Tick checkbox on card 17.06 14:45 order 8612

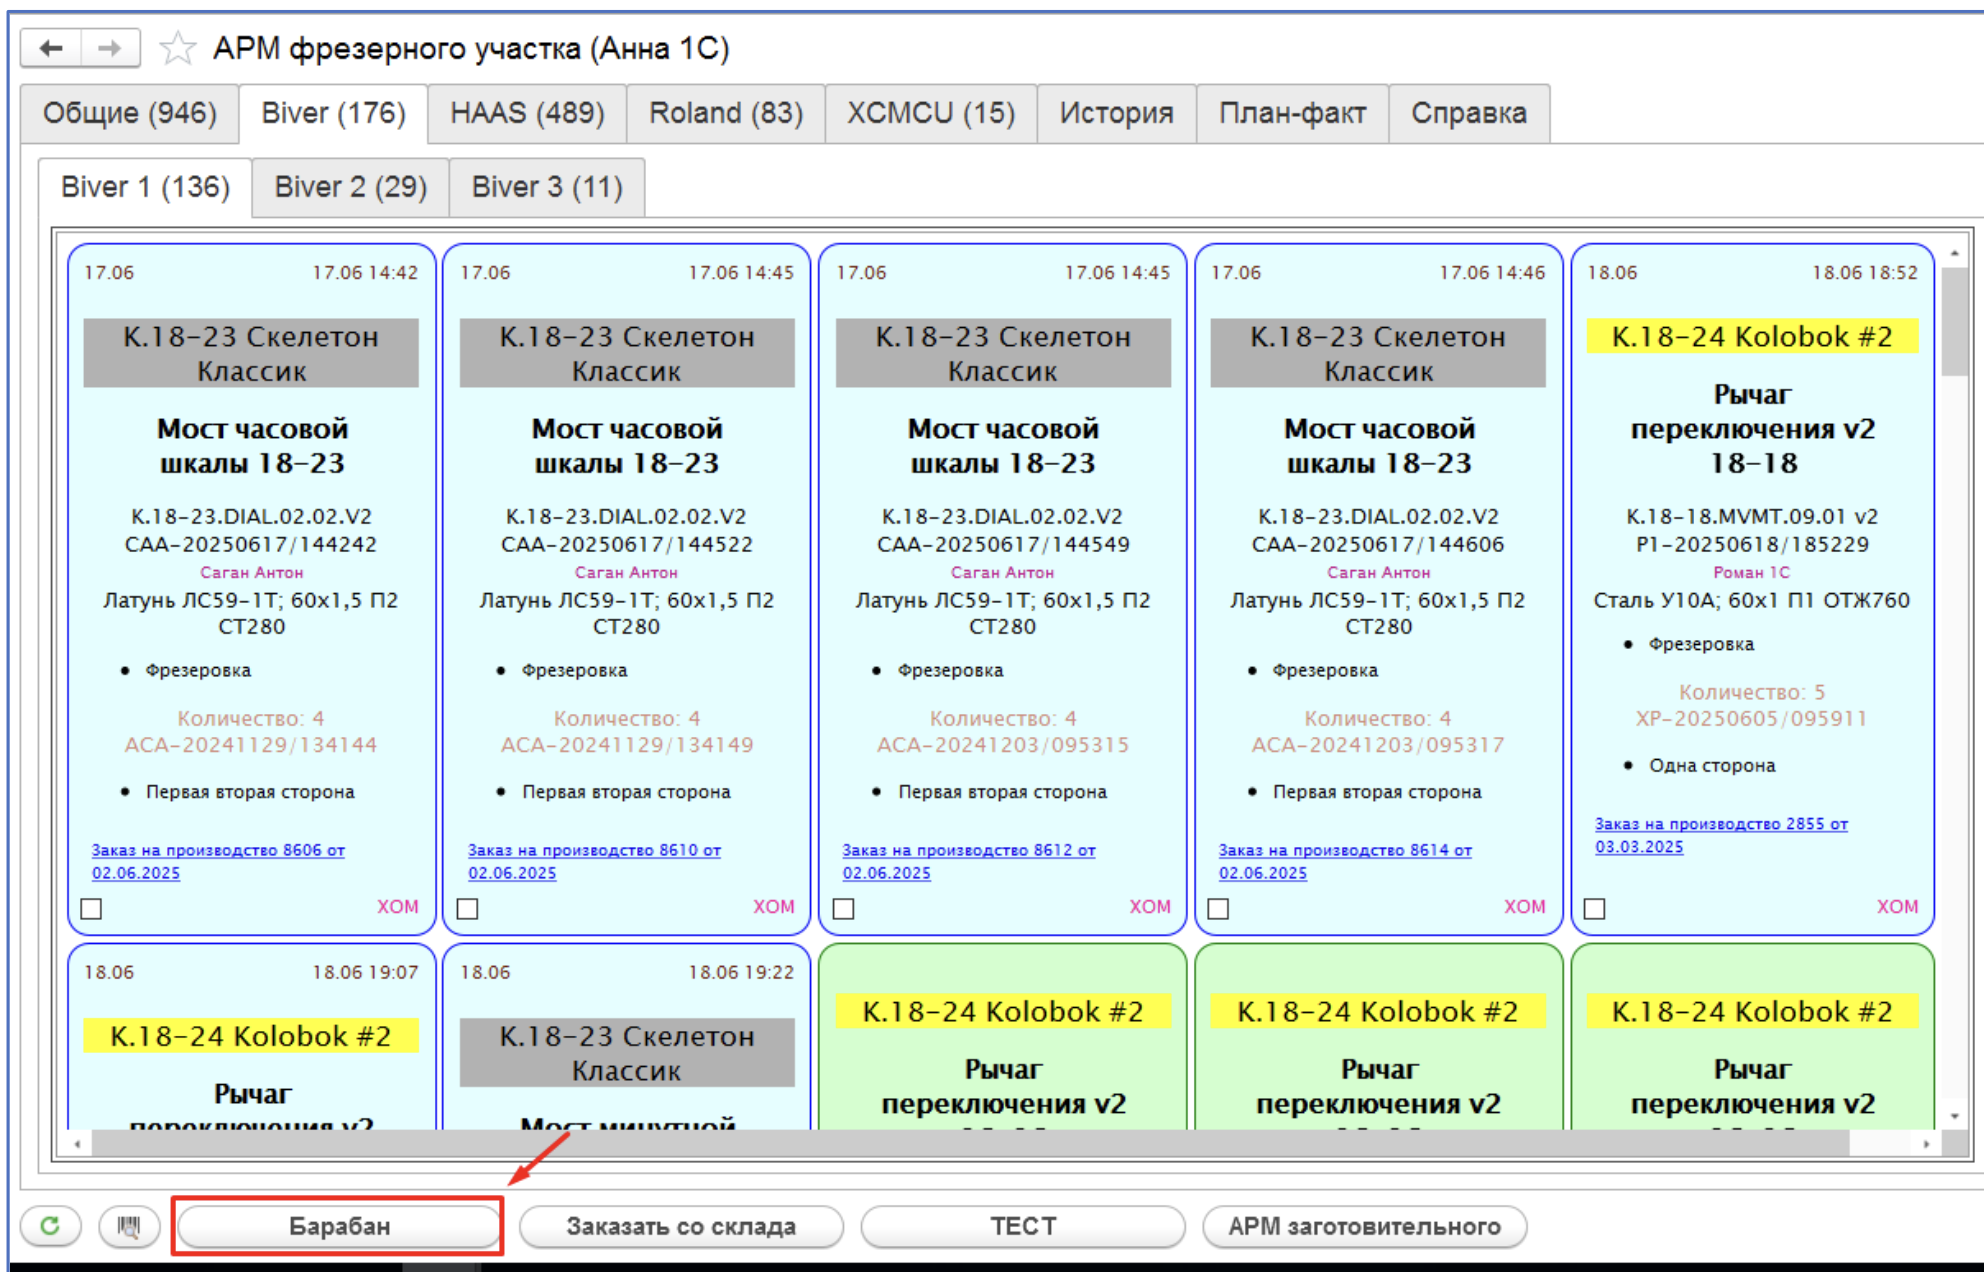[844, 908]
